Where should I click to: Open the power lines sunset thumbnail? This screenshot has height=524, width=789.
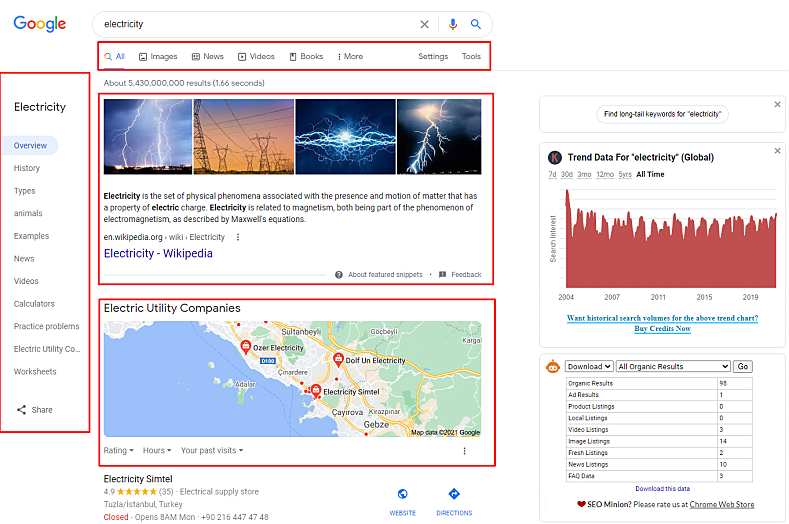(x=244, y=136)
